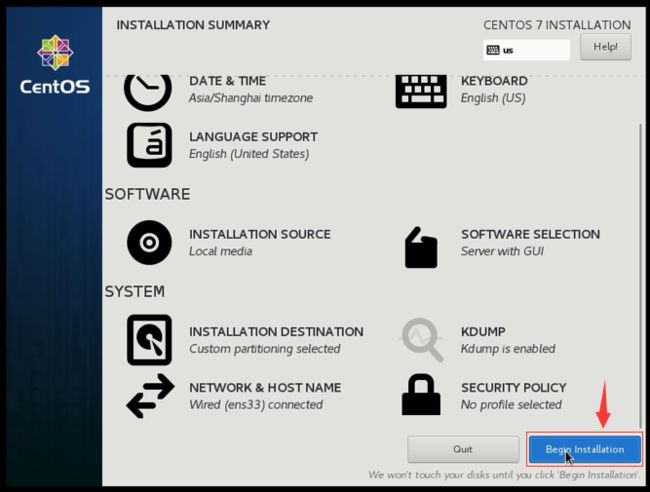The width and height of the screenshot is (650, 492).
Task: Click the SOFTWARE section heading
Action: point(147,194)
